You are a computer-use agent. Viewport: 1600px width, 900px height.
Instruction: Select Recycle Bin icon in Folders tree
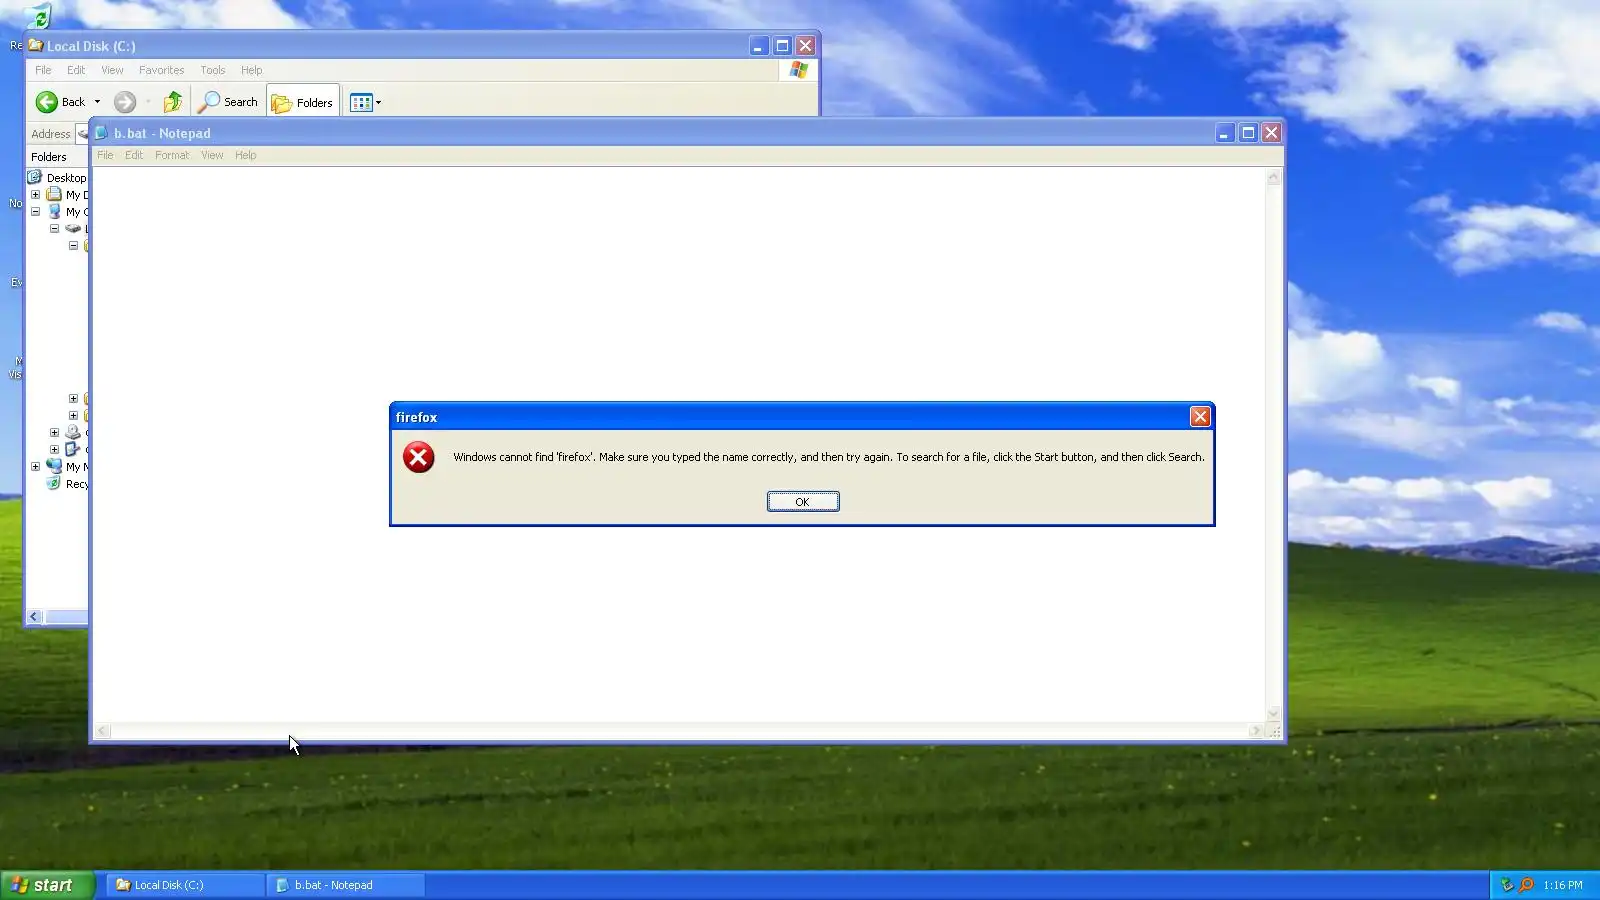pos(54,484)
